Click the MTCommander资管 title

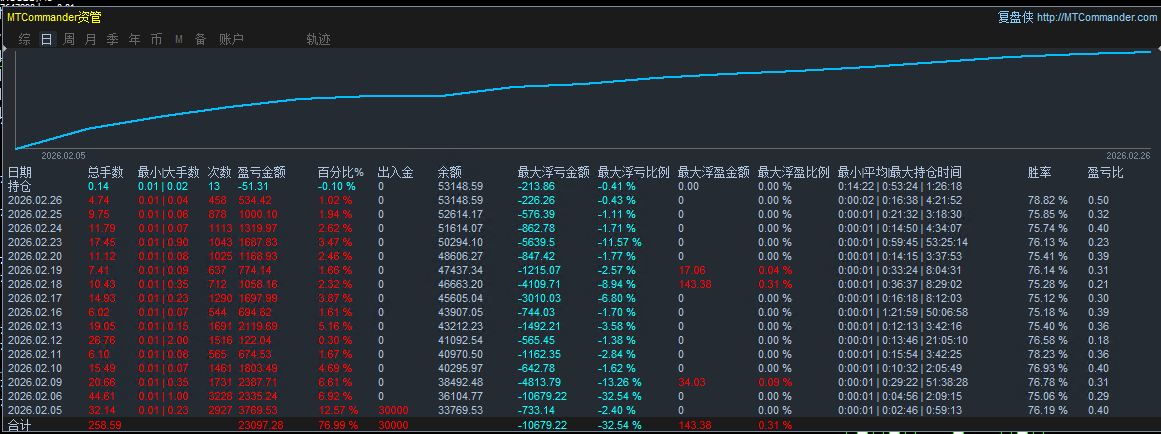tap(54, 17)
